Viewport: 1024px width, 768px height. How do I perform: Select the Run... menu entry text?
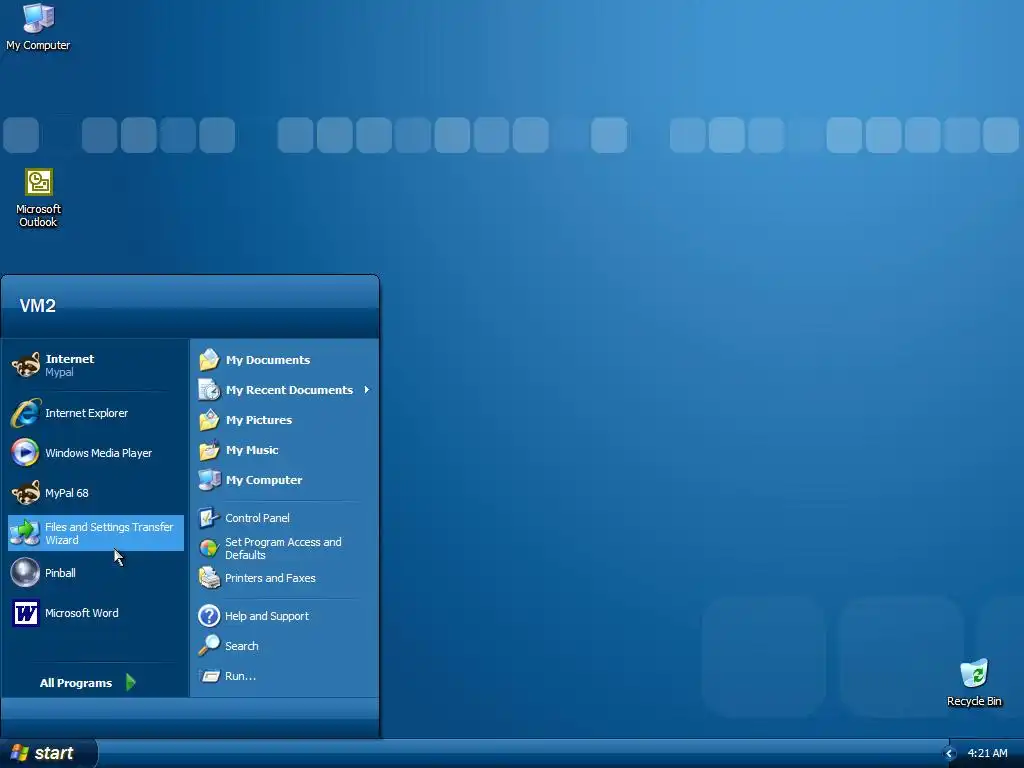pos(240,676)
